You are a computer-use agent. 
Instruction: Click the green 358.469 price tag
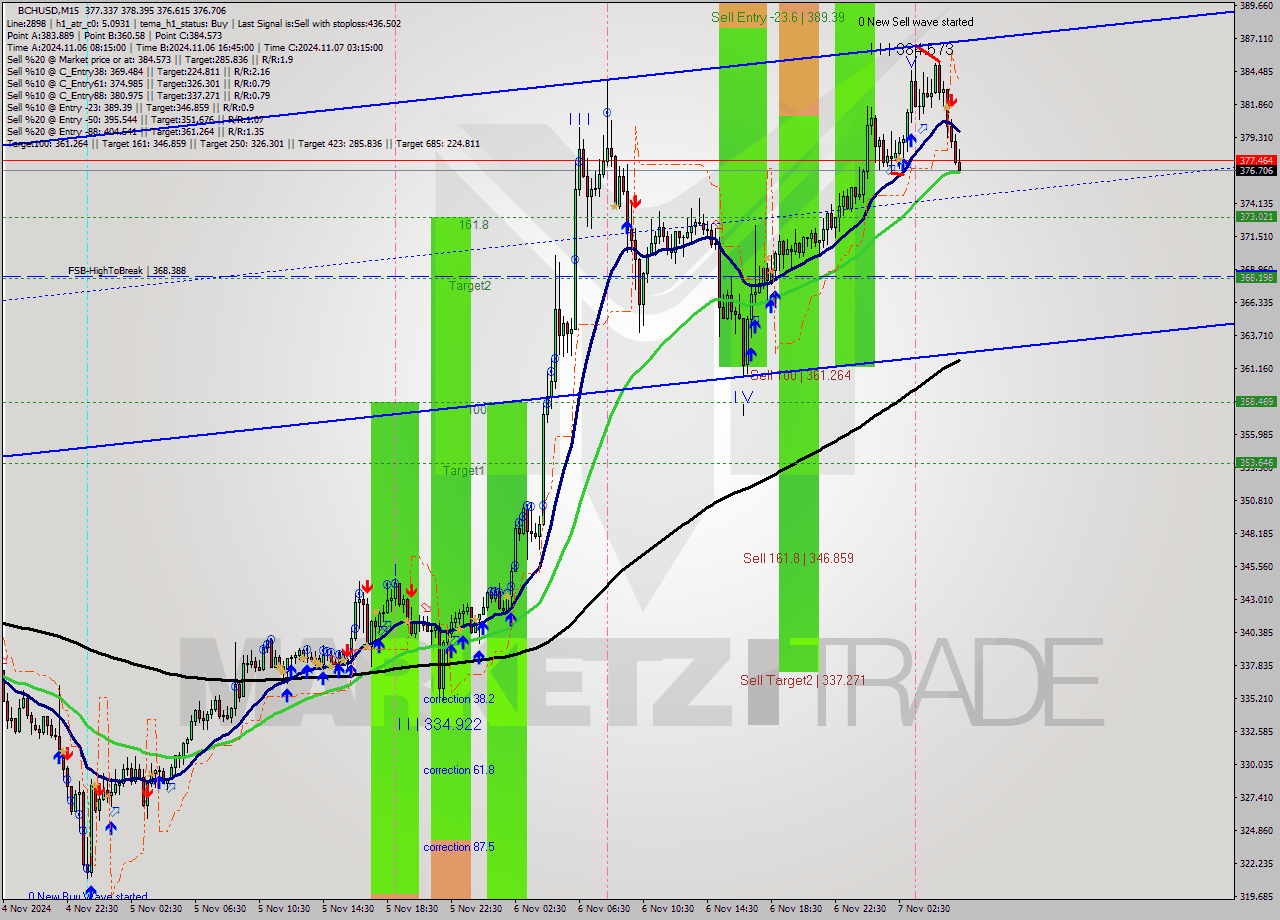point(1256,401)
